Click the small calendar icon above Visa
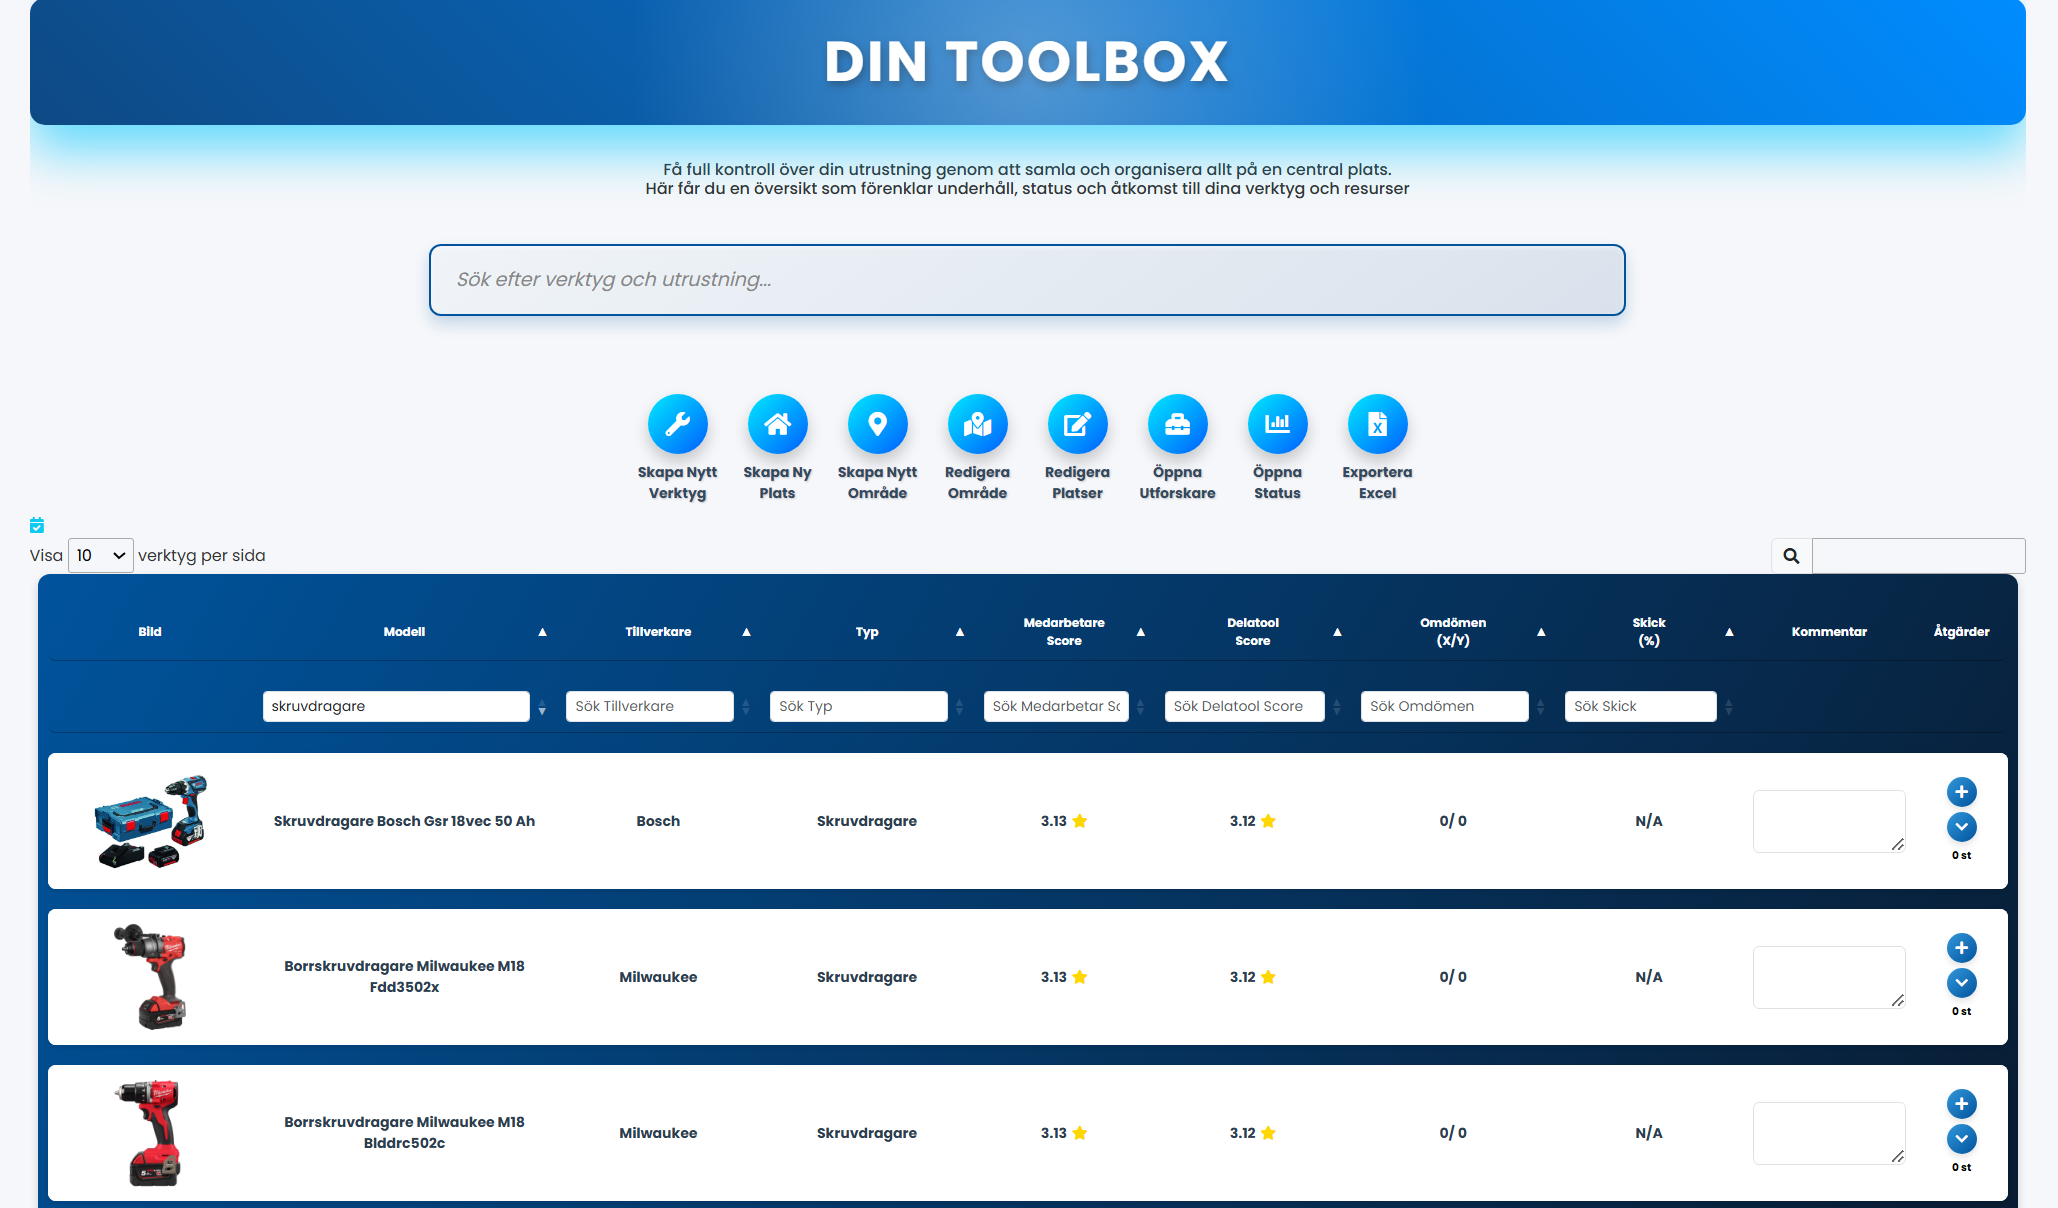 click(37, 525)
